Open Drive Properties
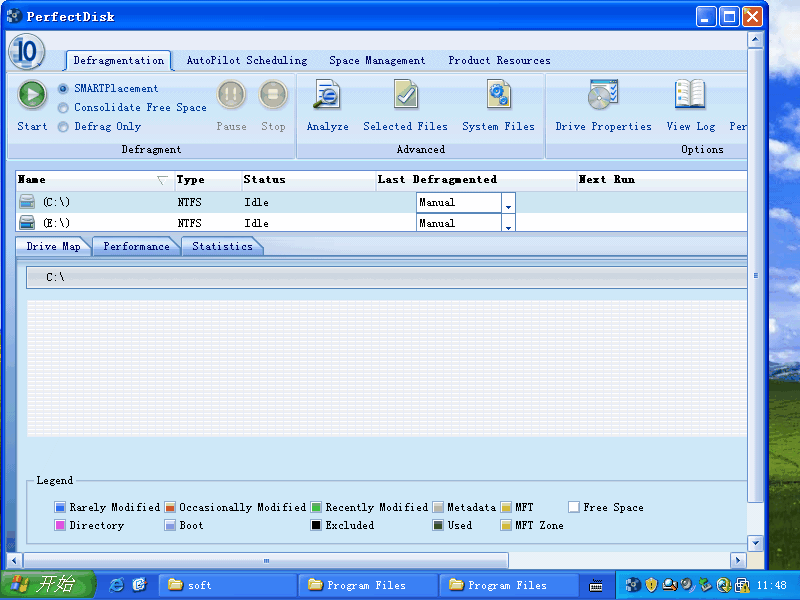The width and height of the screenshot is (800, 600). coord(603,96)
